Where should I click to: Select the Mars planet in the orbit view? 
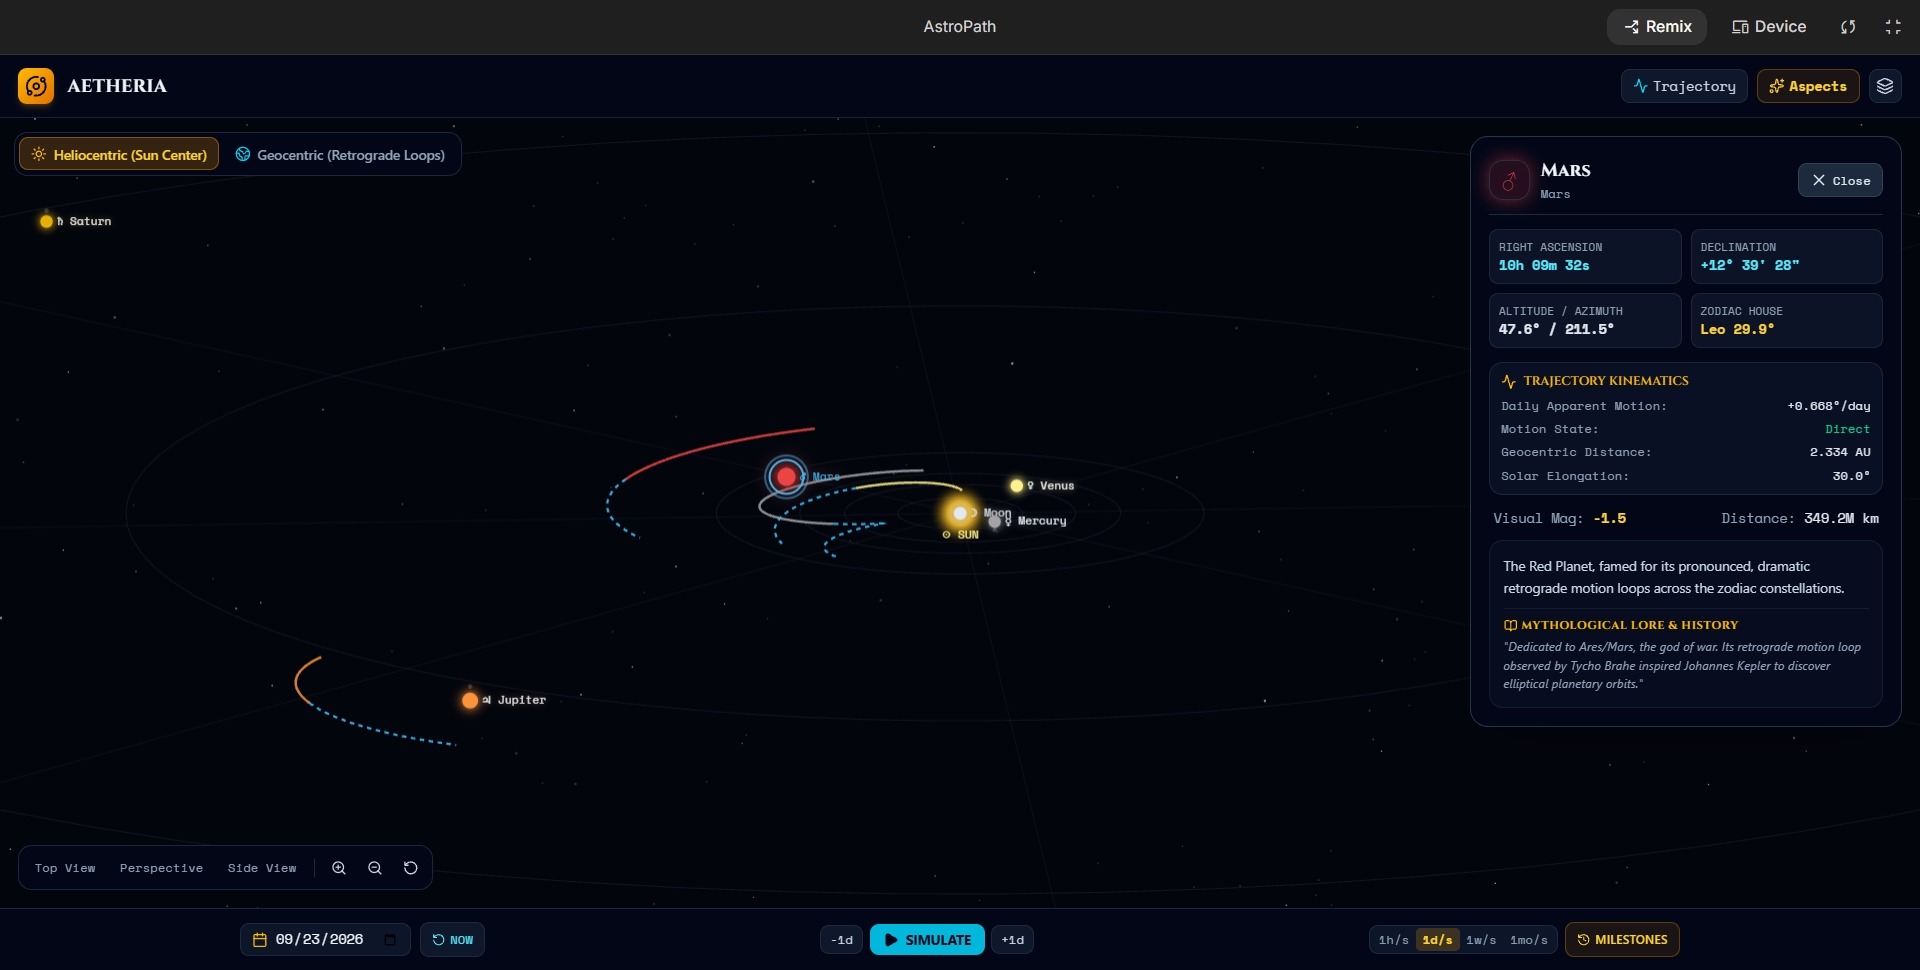(786, 477)
